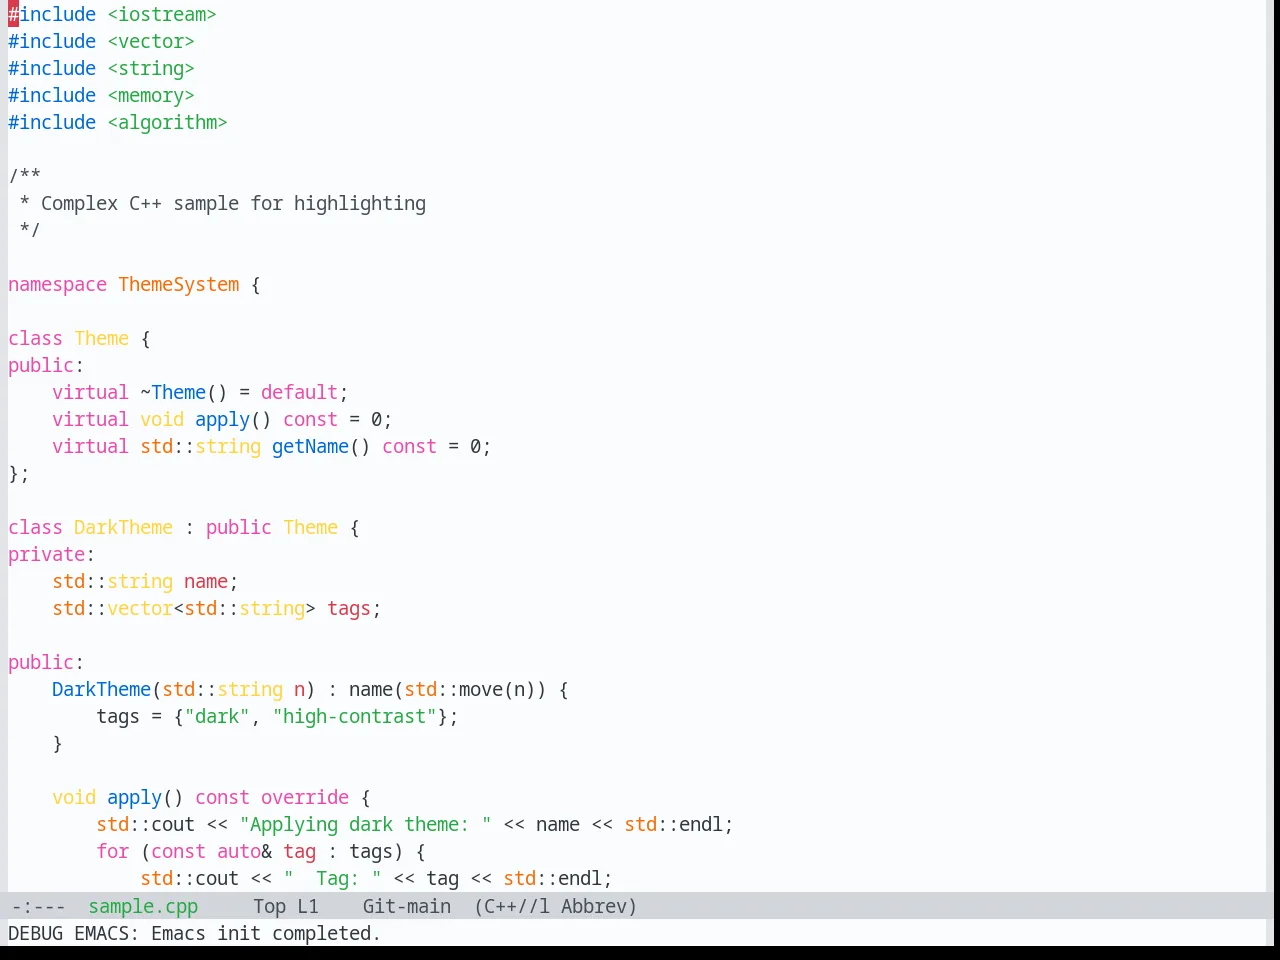The width and height of the screenshot is (1280, 960).
Task: Place cursor on '#include <iostream>' line
Action: click(112, 14)
